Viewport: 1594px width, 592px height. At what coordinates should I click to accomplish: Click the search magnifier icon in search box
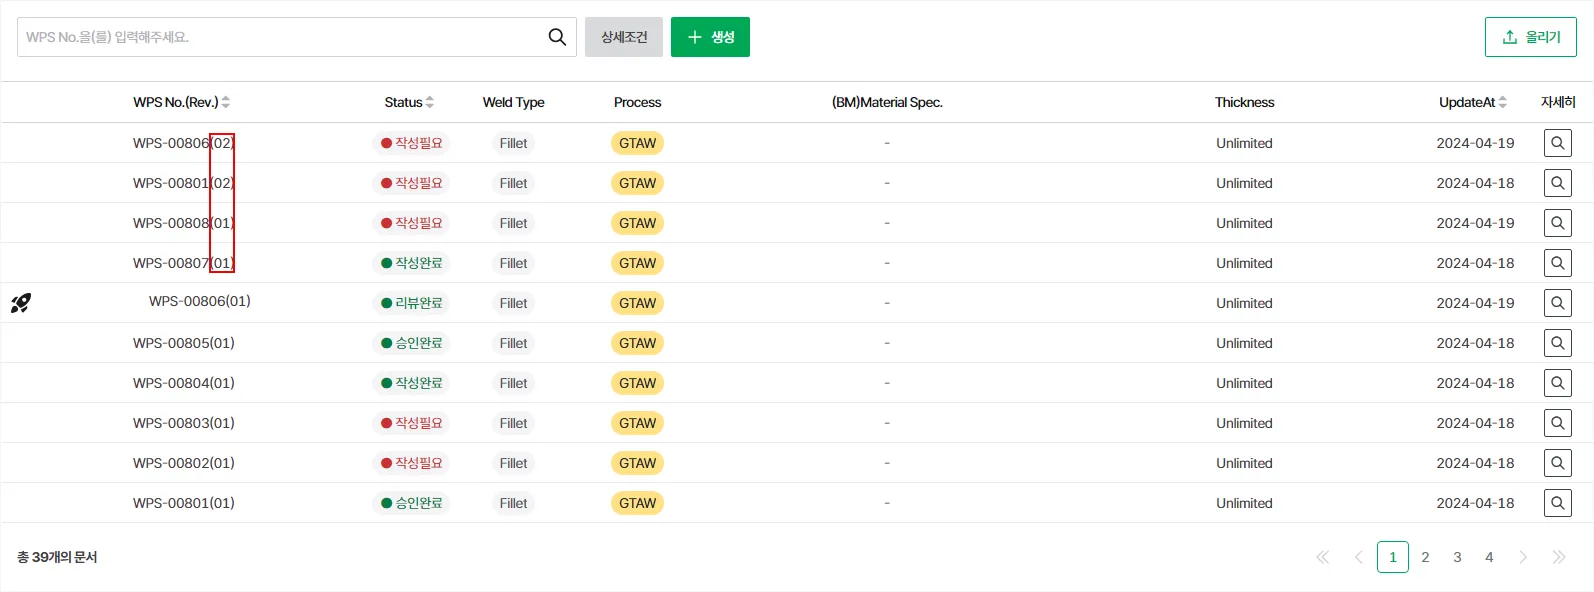[557, 37]
